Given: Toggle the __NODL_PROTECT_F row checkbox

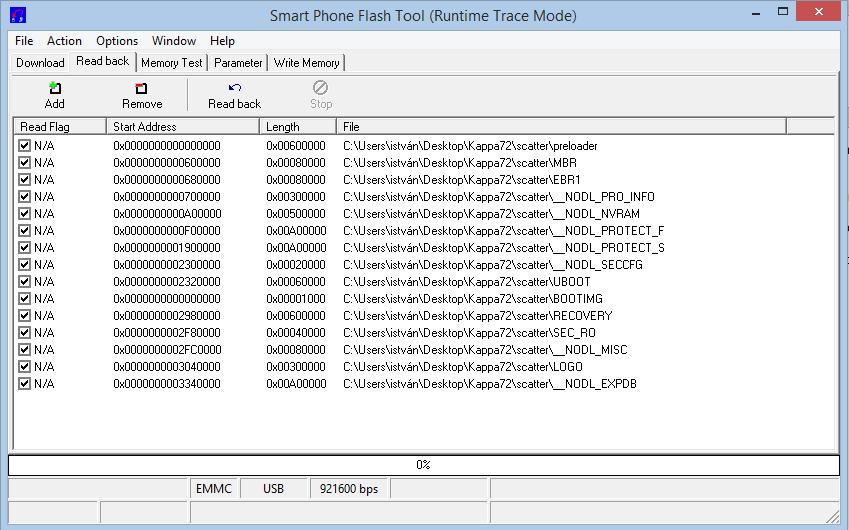Looking at the screenshot, I should click(24, 231).
